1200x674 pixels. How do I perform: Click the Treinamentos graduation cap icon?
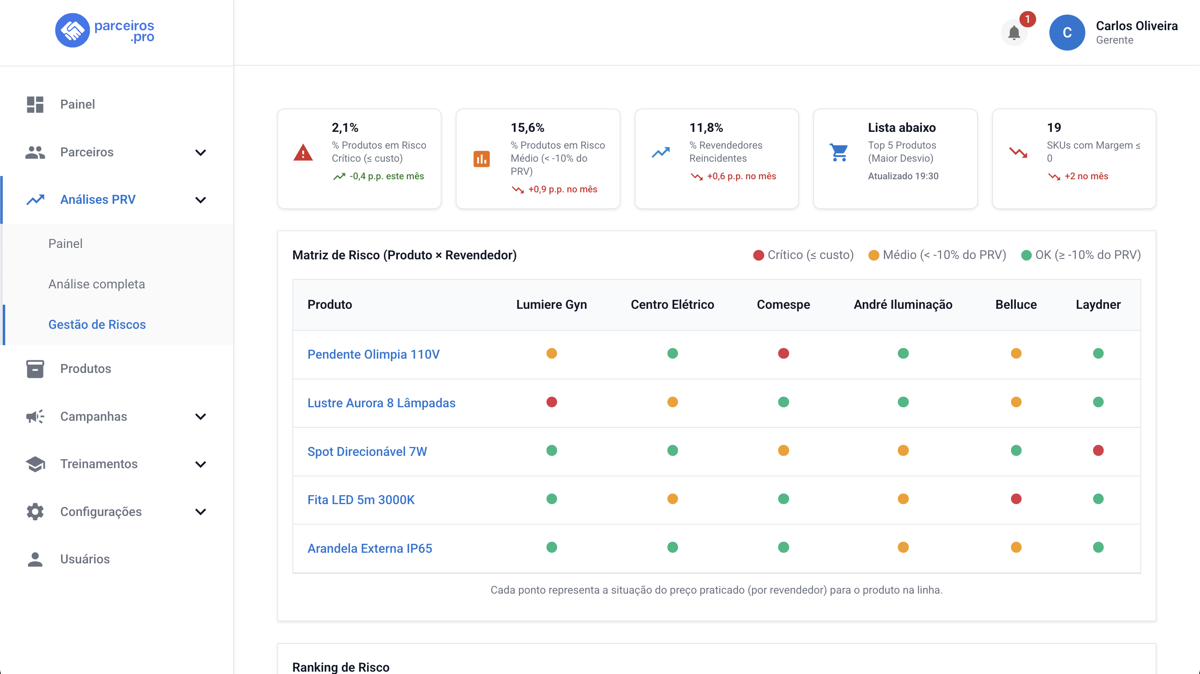click(35, 464)
